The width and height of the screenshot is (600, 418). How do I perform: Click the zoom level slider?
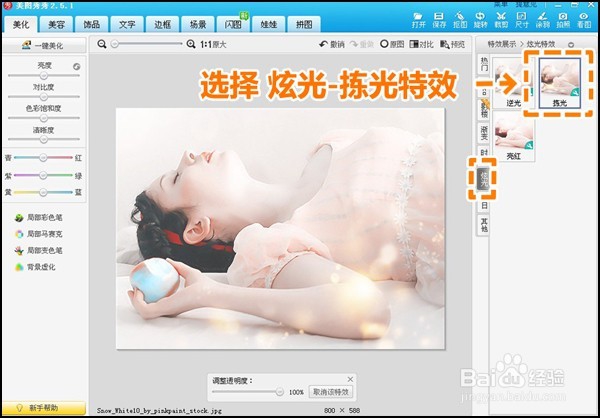tap(146, 44)
